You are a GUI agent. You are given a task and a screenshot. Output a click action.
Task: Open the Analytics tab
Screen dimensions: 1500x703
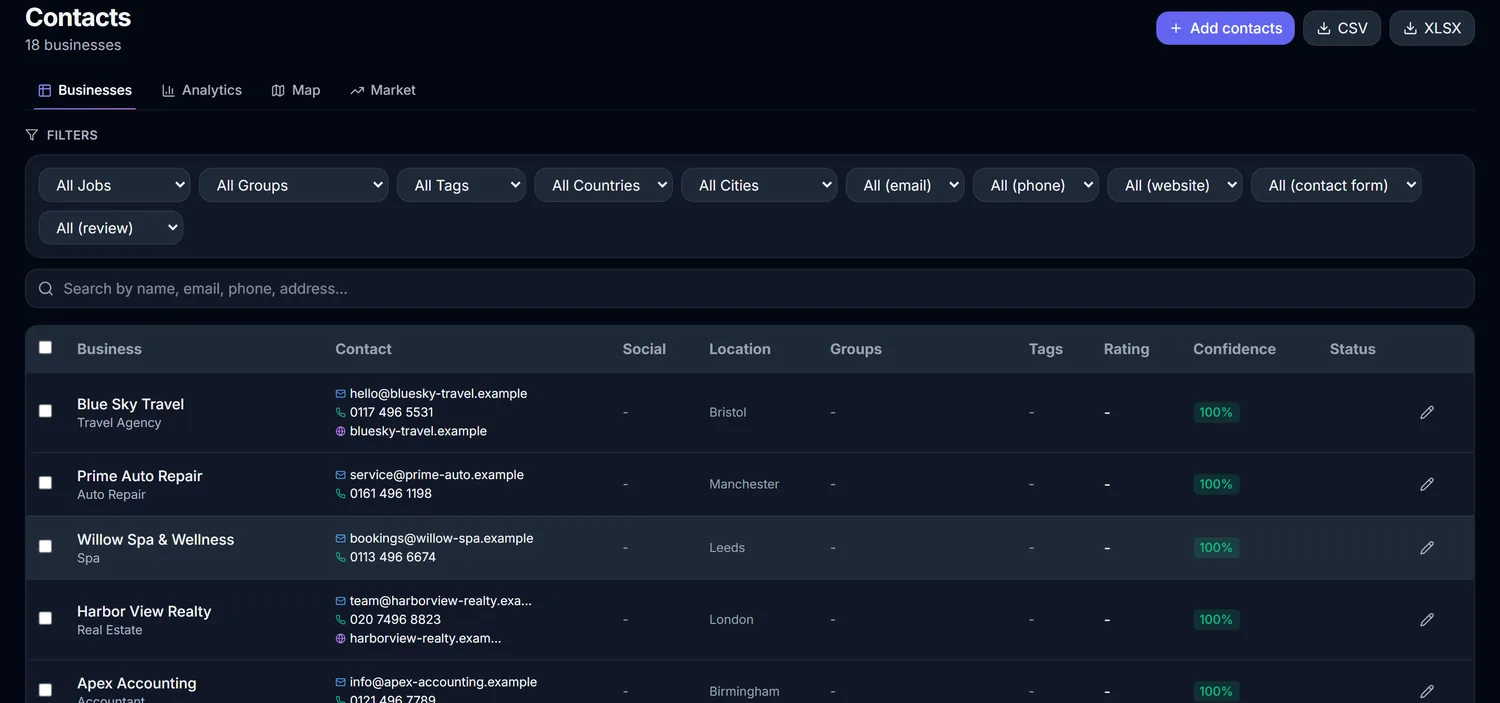click(202, 90)
